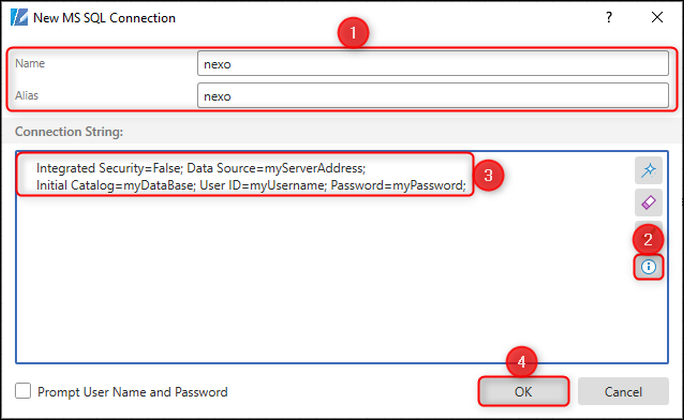Viewport: 684px width, 420px height.
Task: Enable Prompt User Name and Password checkbox
Action: [23, 391]
